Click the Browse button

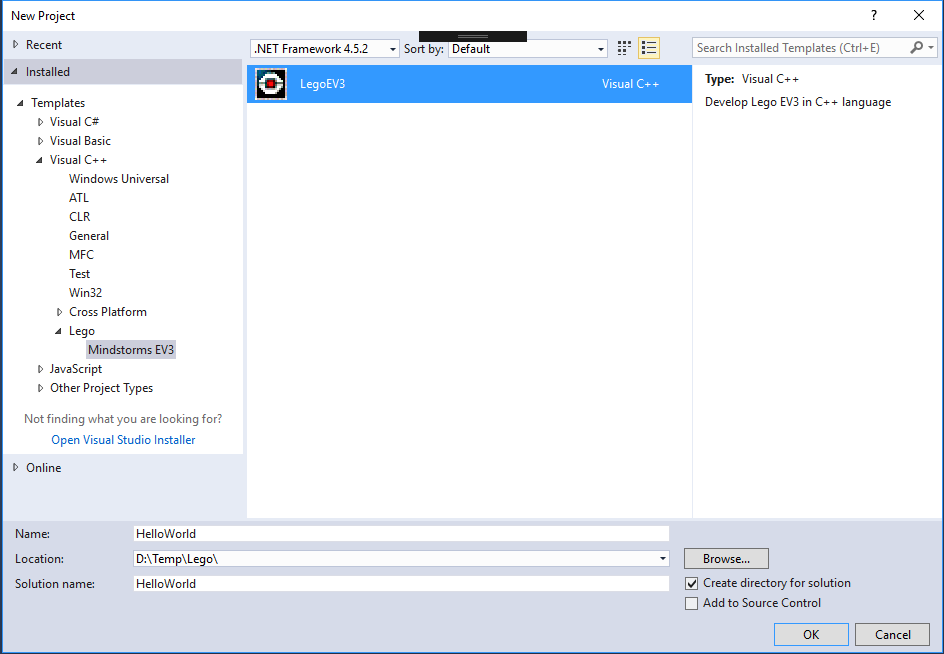pyautogui.click(x=726, y=559)
